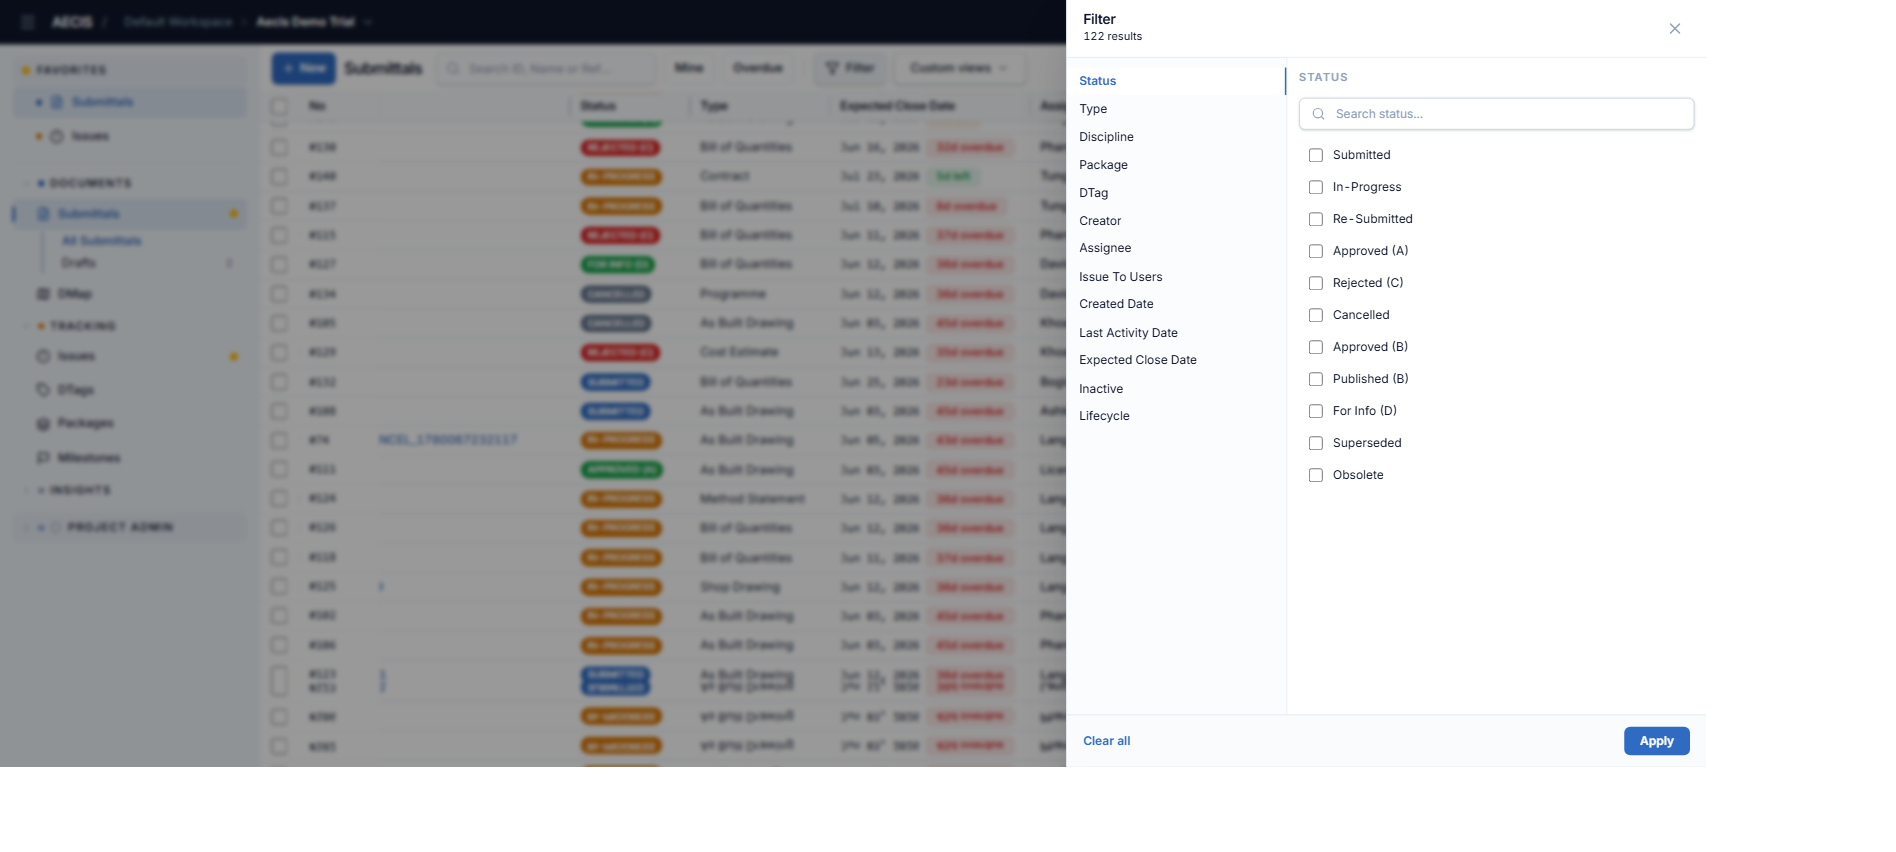Check the Cancelled status checkbox
Image resolution: width=1896 pixels, height=852 pixels.
1316,315
